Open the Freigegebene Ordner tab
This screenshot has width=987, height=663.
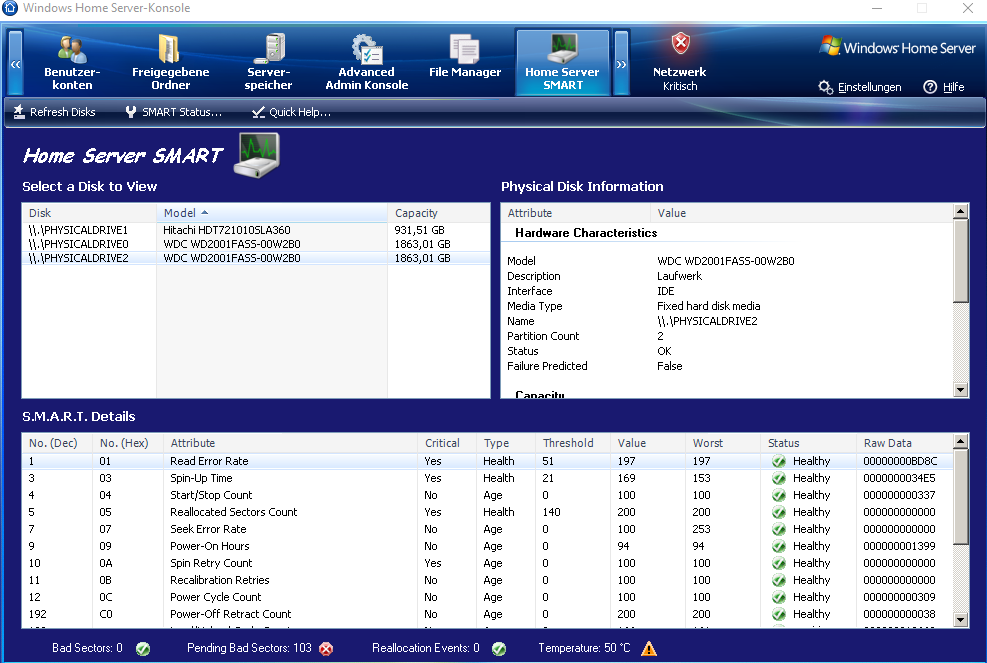[x=171, y=63]
